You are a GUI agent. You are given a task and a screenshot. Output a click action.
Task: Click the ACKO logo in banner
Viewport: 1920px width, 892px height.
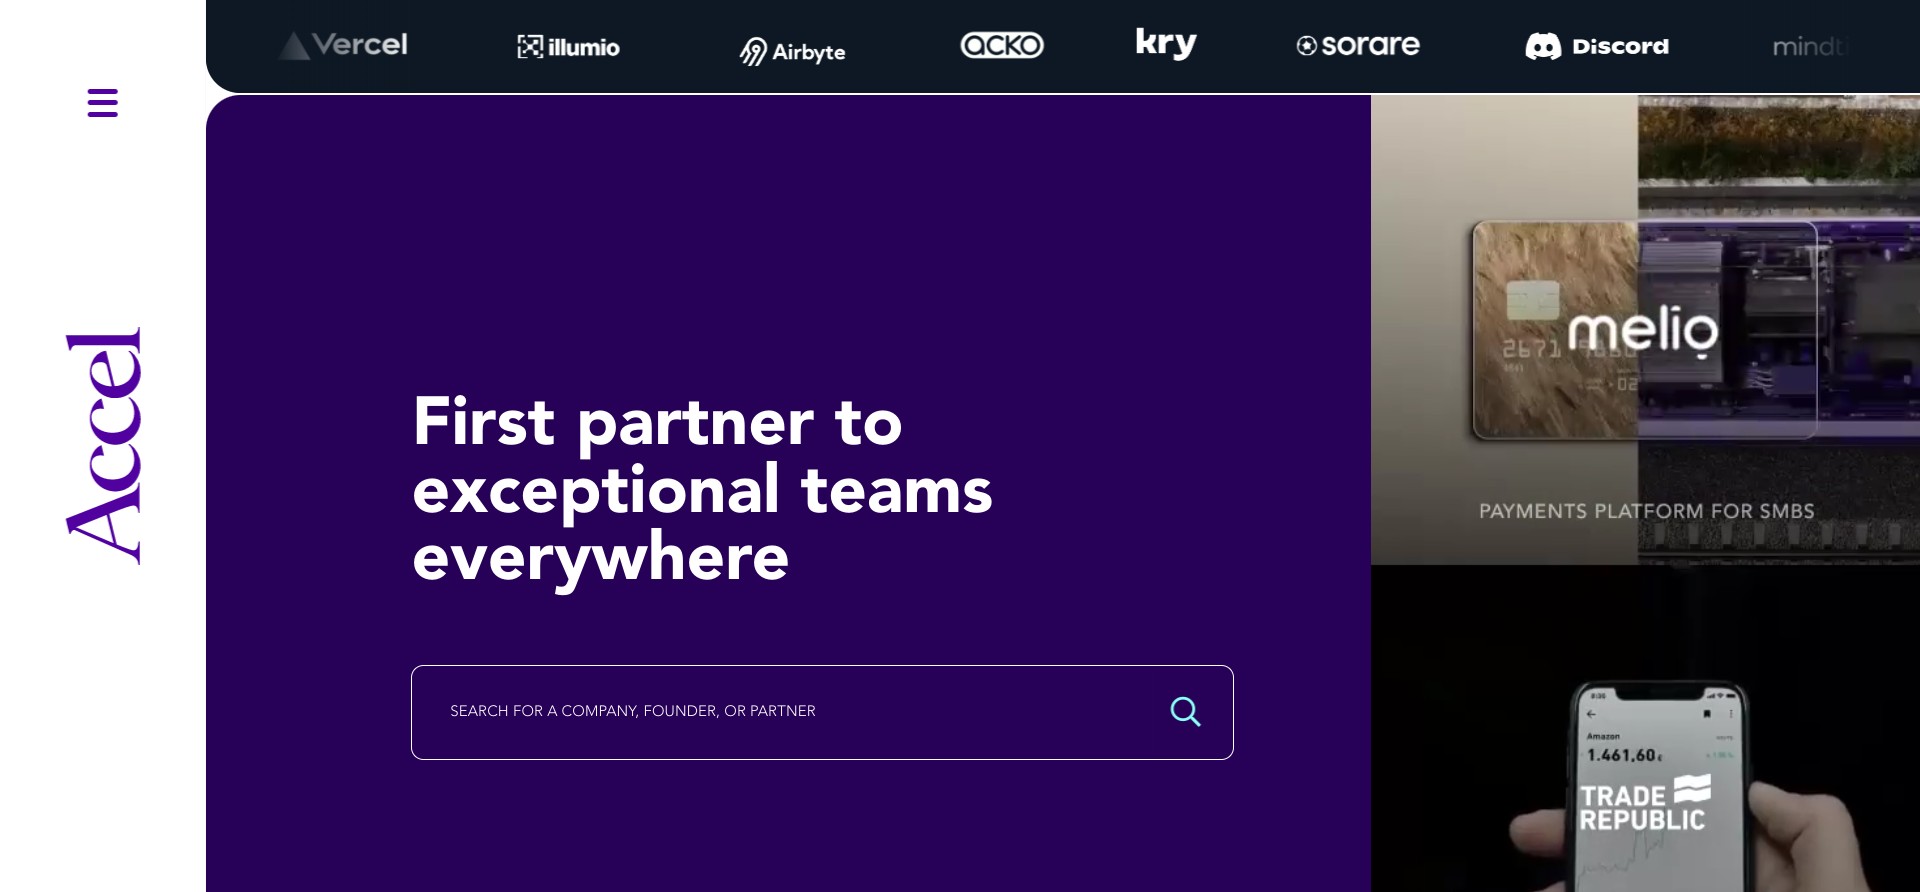click(1002, 45)
